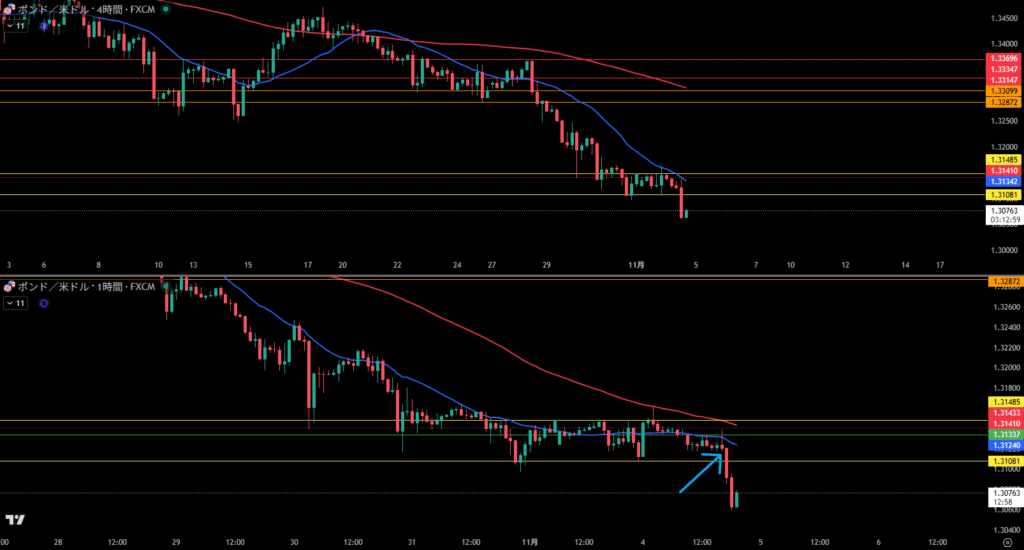Click the purple event icon in 1-hour chart legend
Image resolution: width=1024 pixels, height=550 pixels.
click(x=44, y=302)
